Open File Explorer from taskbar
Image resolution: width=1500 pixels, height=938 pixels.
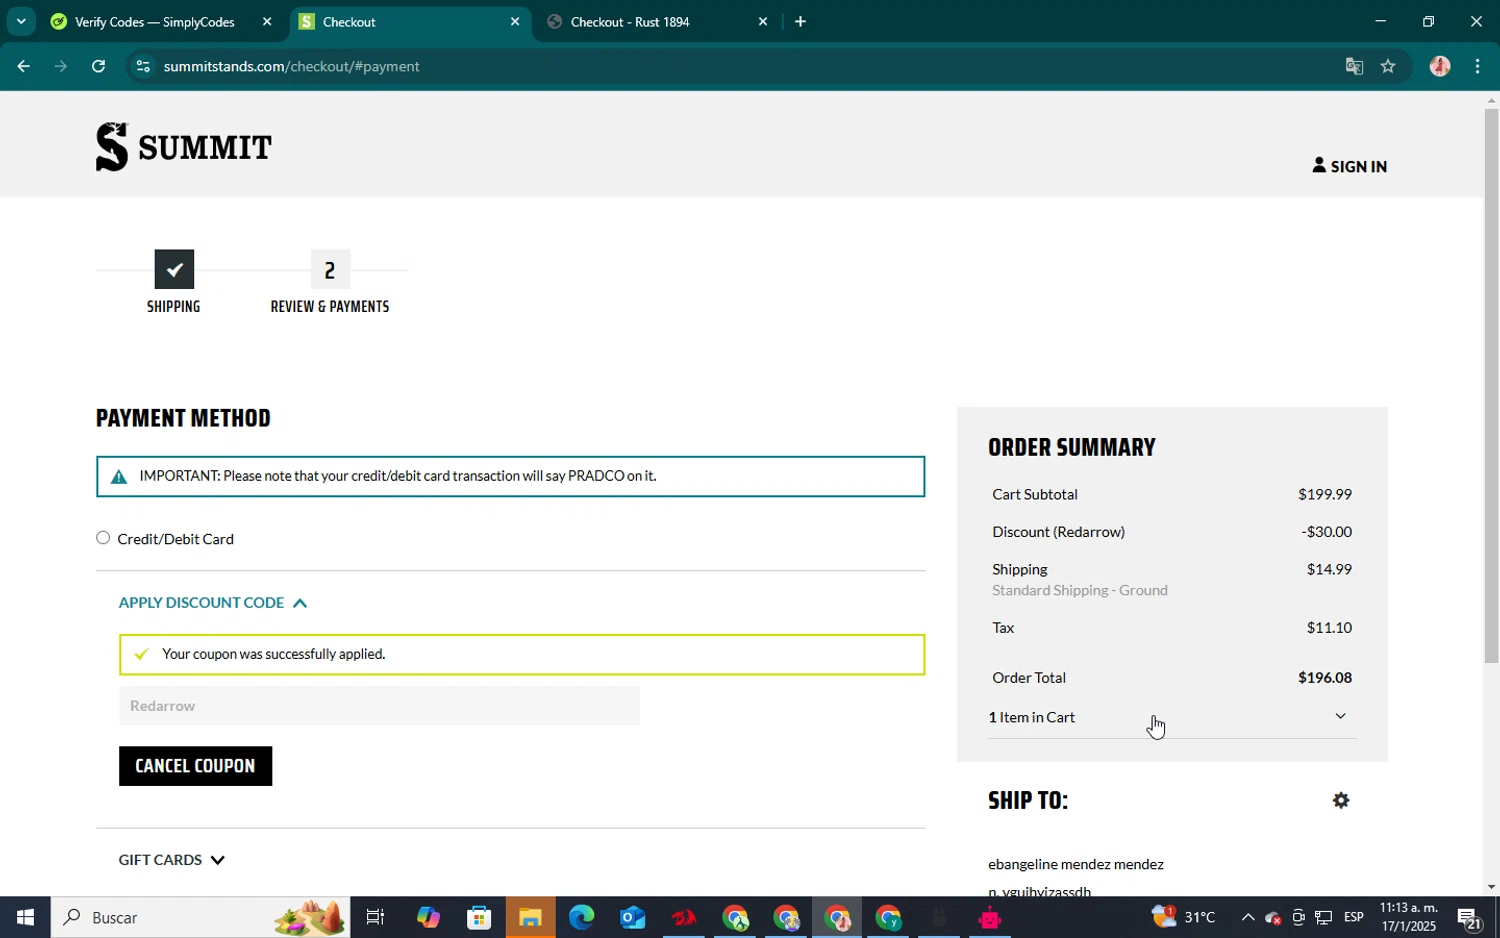[x=530, y=917]
